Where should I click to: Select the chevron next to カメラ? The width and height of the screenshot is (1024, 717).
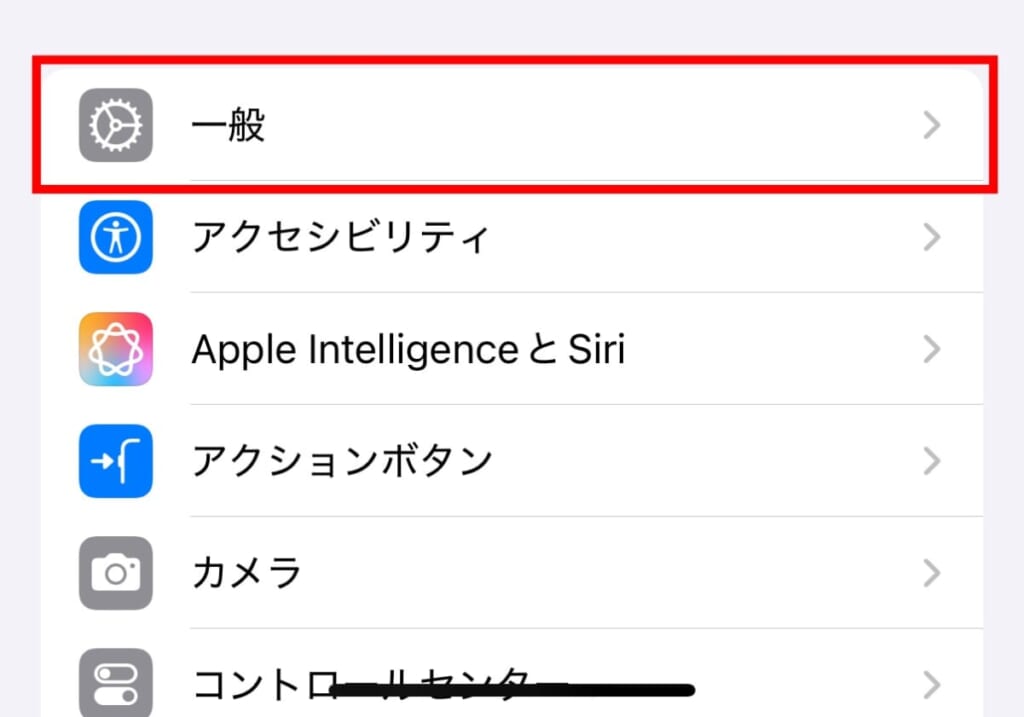tap(932, 573)
